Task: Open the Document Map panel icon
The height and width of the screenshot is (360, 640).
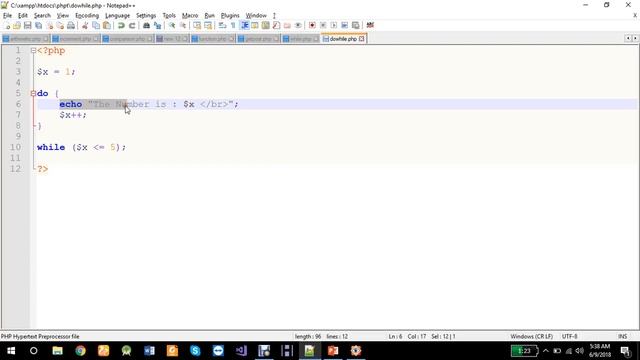Action: click(266, 25)
